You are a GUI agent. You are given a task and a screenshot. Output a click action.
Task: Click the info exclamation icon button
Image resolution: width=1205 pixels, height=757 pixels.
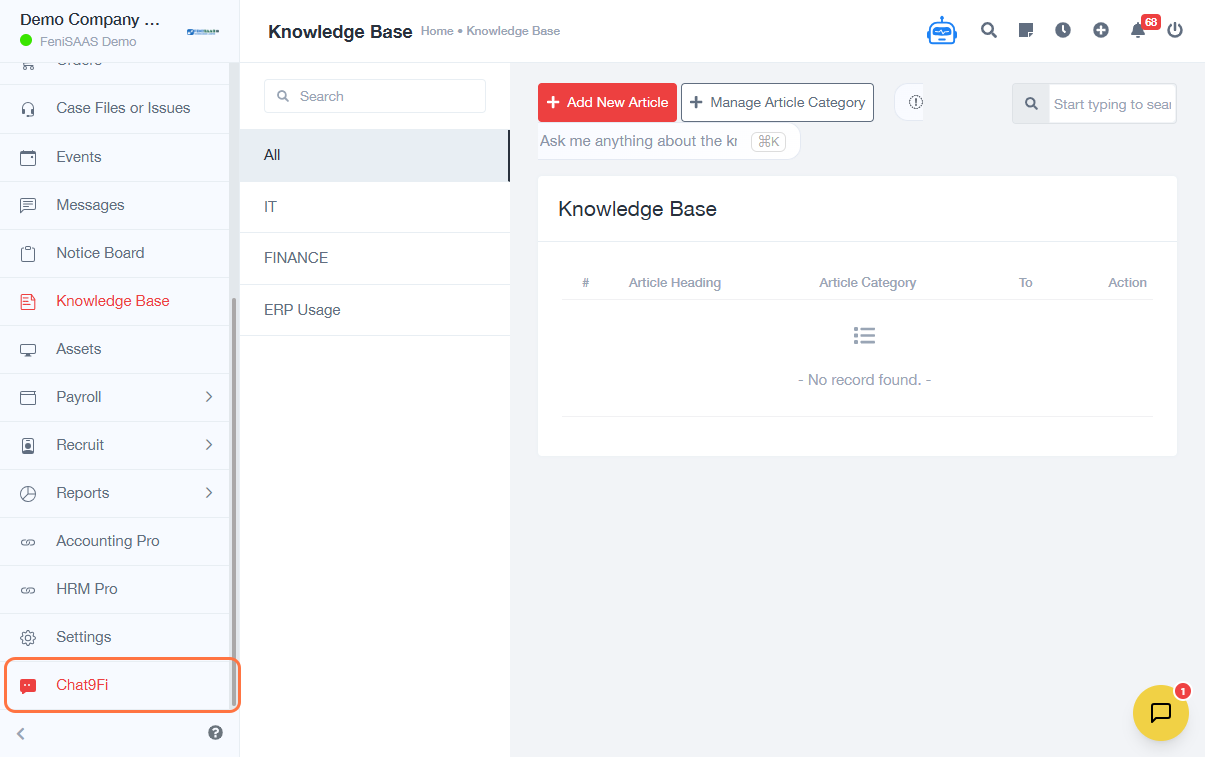click(915, 102)
